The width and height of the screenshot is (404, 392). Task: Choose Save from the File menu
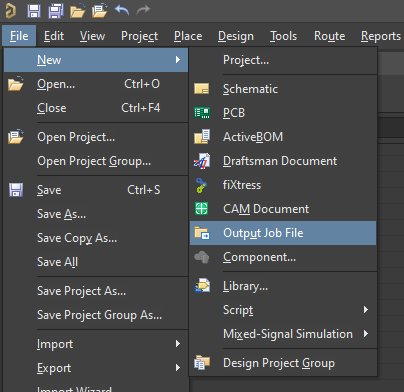point(96,190)
